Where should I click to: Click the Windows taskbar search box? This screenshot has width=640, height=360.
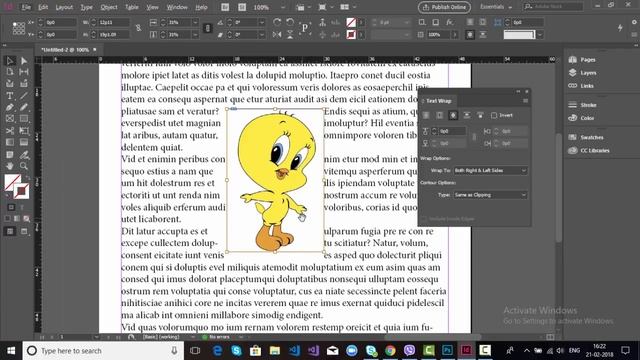102,351
